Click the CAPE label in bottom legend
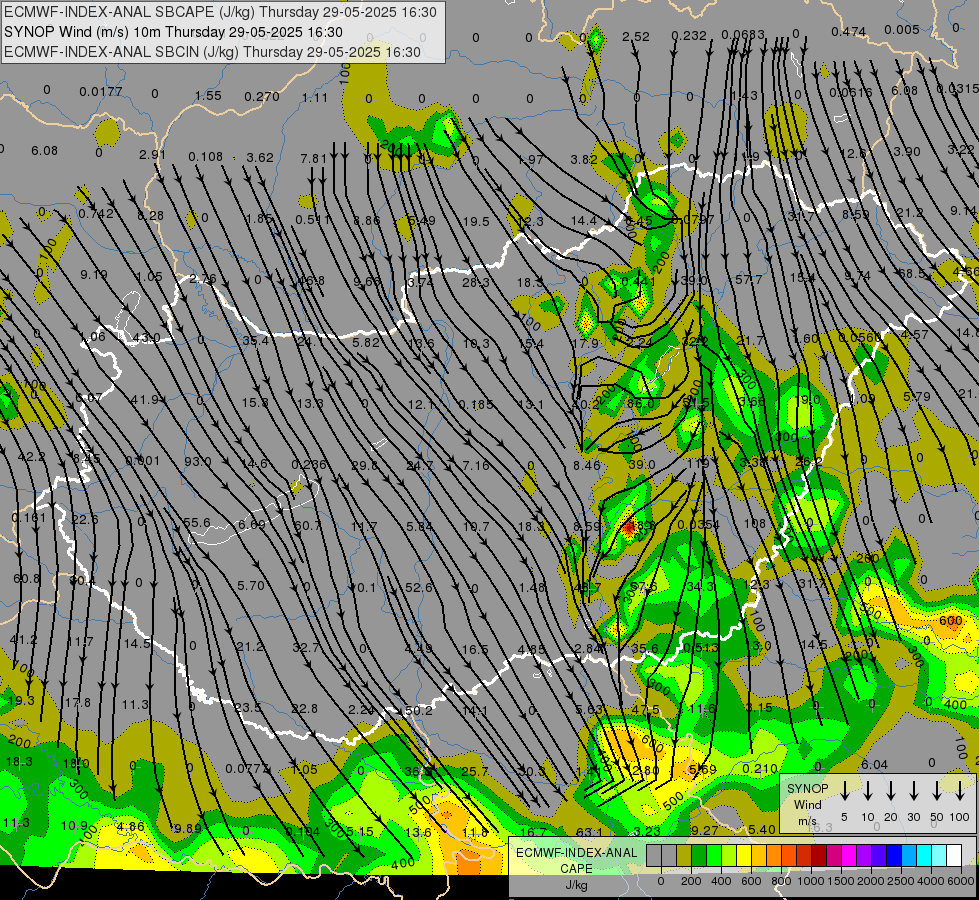 576,869
